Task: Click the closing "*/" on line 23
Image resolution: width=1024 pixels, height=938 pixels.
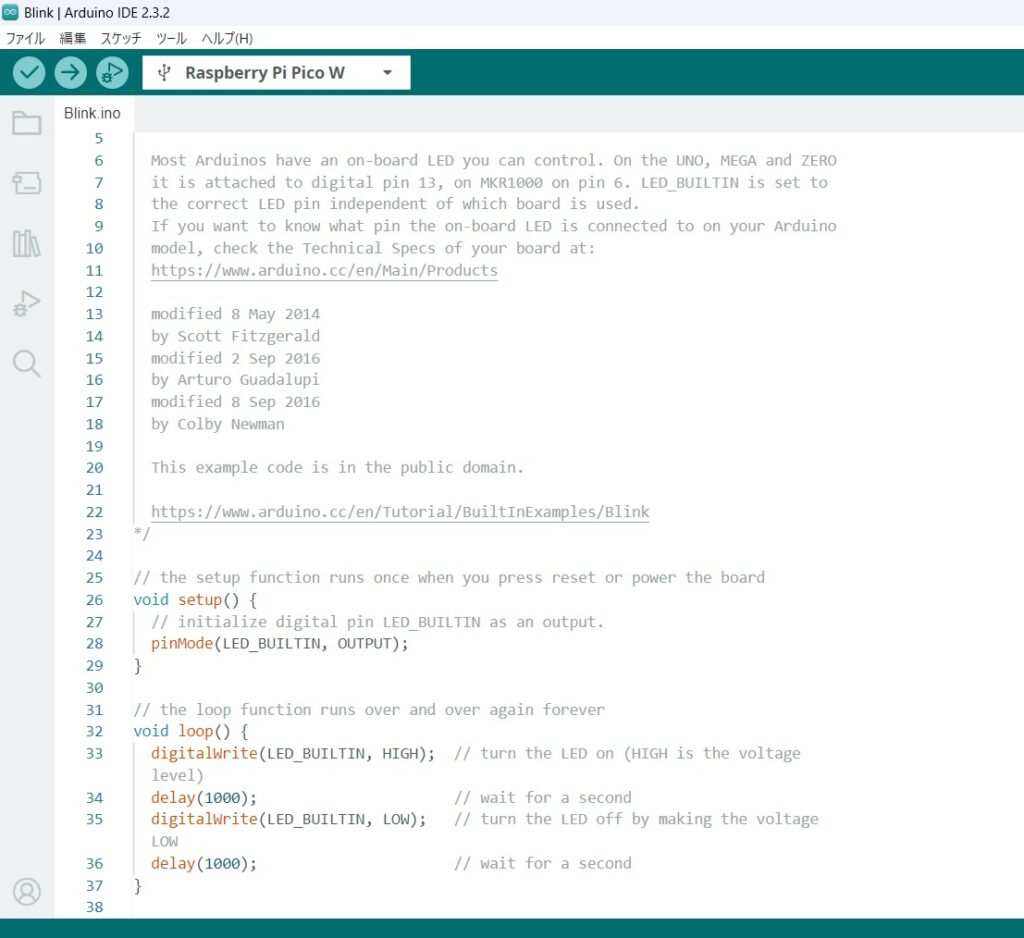Action: [x=142, y=534]
